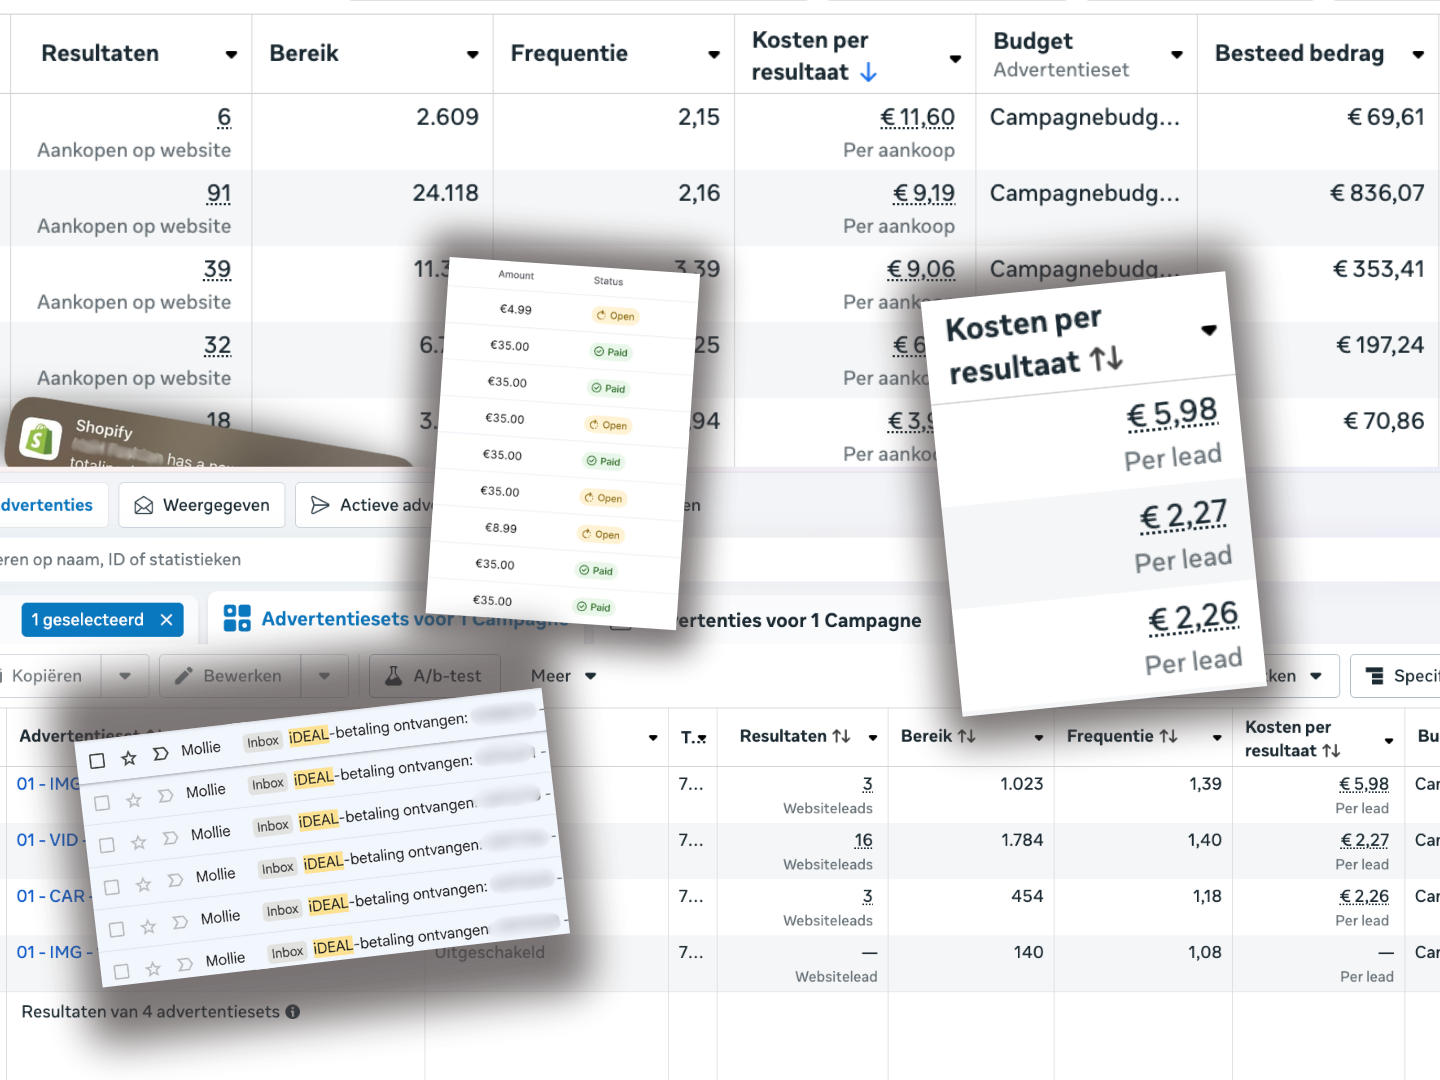Tick the third Mollie email checkbox

click(107, 845)
